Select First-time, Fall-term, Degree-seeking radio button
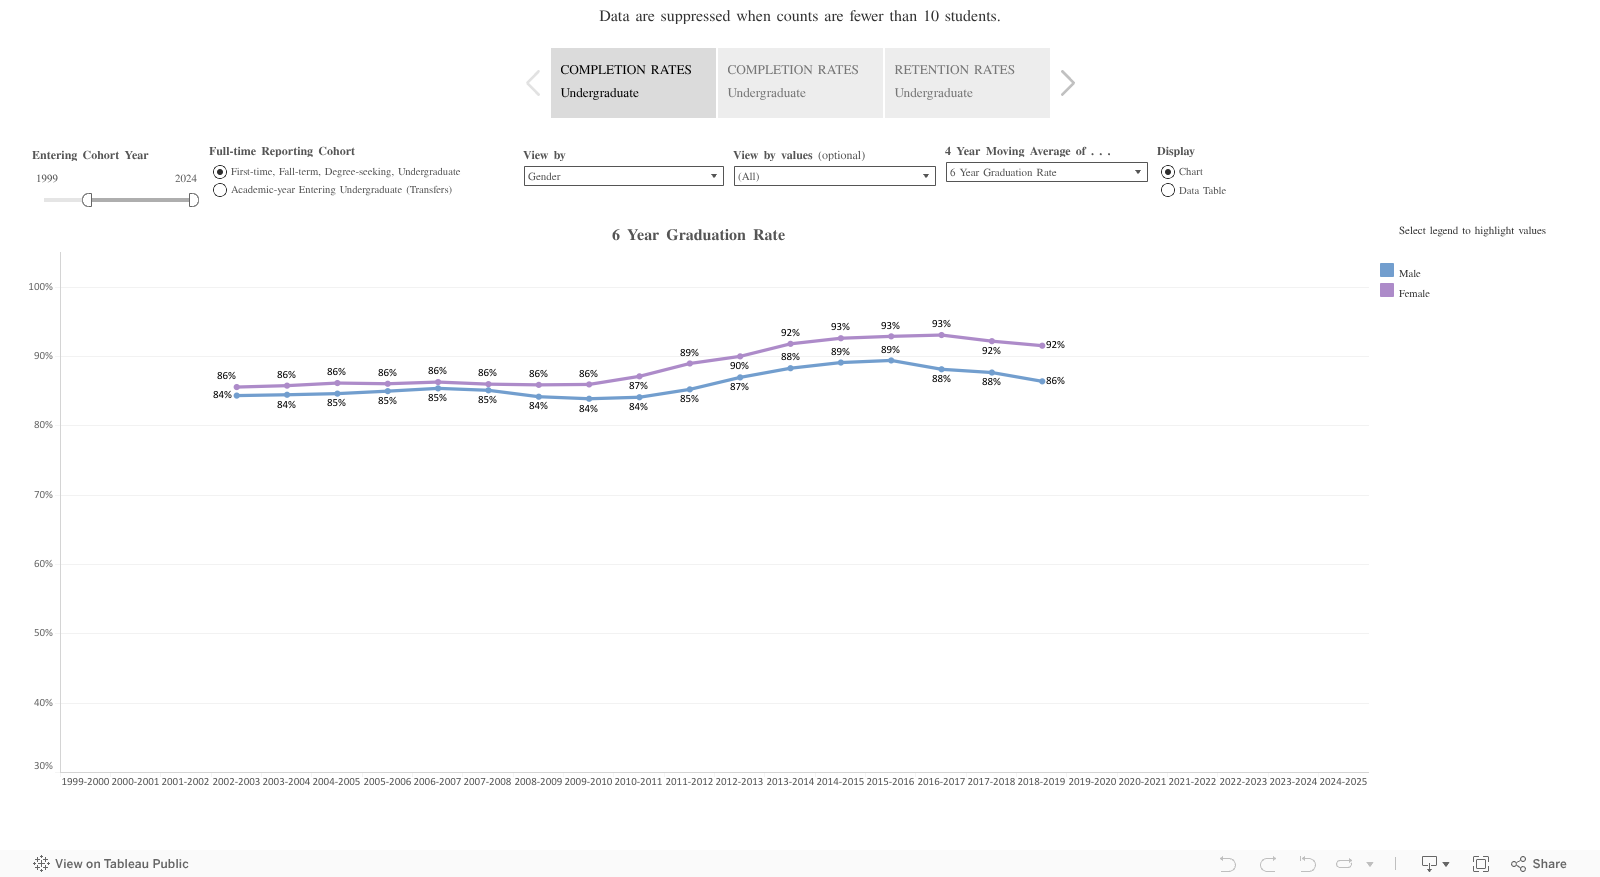 [x=220, y=171]
